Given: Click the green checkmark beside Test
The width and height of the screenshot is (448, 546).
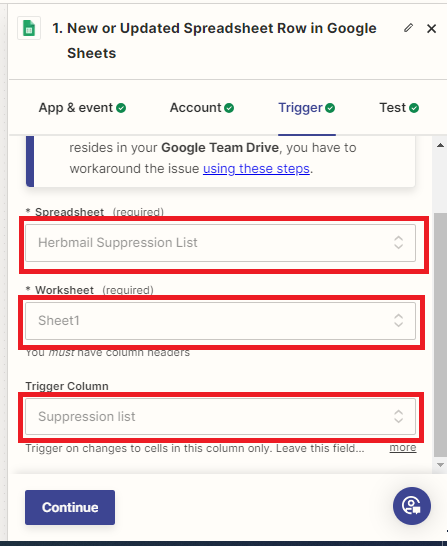Looking at the screenshot, I should coord(414,108).
